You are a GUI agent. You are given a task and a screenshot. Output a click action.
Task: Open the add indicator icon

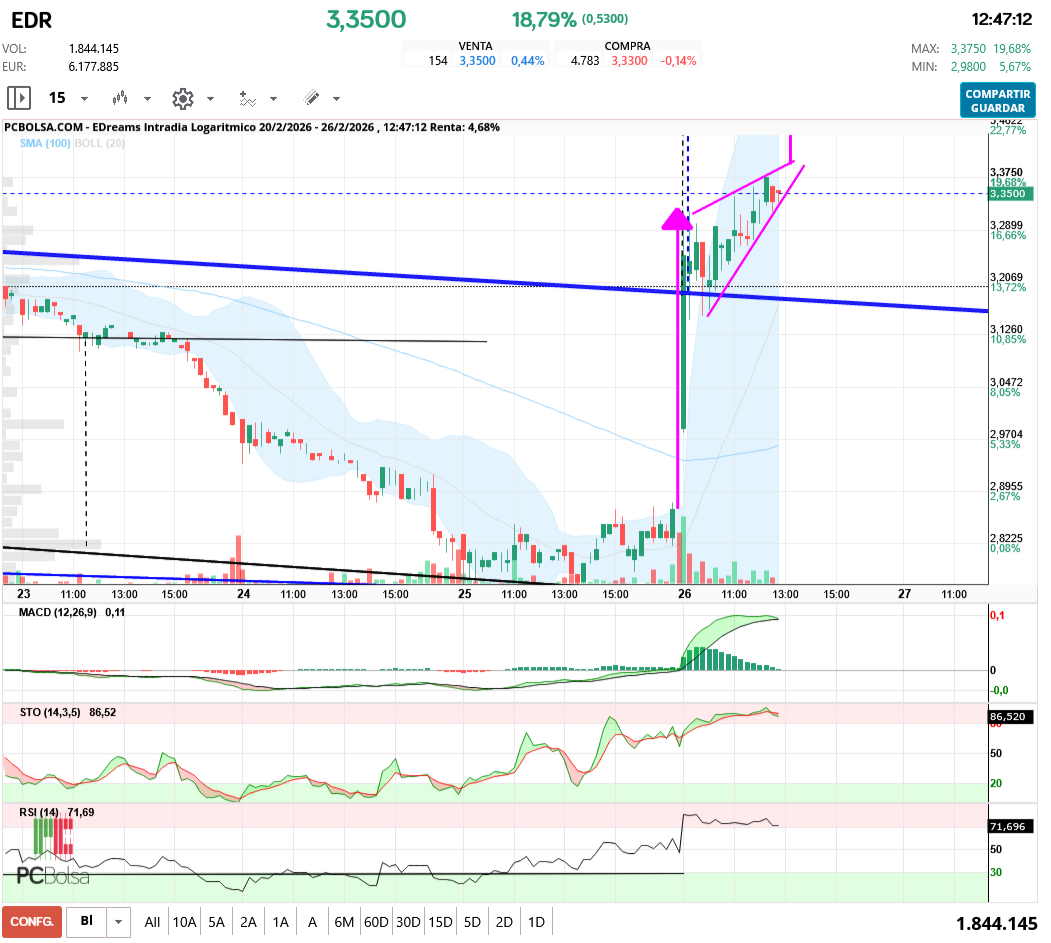pyautogui.click(x=247, y=99)
